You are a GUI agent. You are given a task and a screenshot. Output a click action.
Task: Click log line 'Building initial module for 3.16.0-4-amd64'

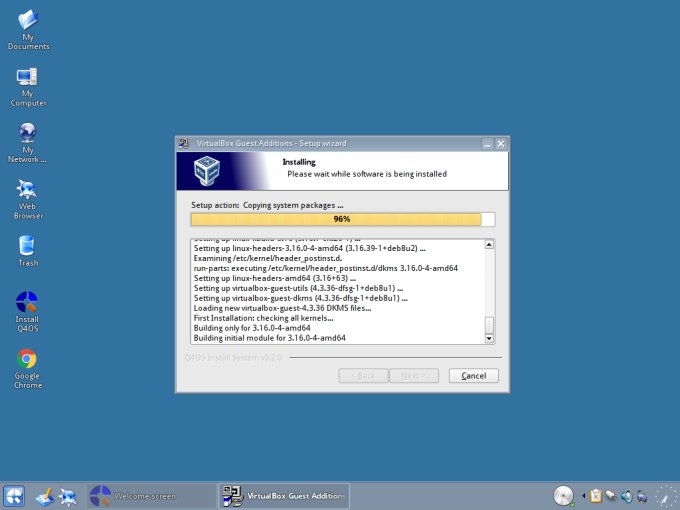tap(269, 338)
